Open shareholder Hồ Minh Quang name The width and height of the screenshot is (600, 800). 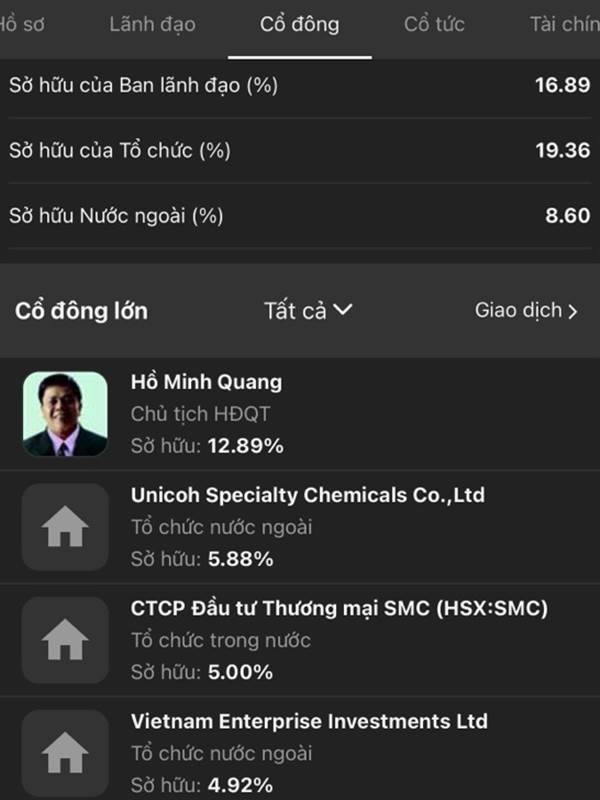click(206, 382)
